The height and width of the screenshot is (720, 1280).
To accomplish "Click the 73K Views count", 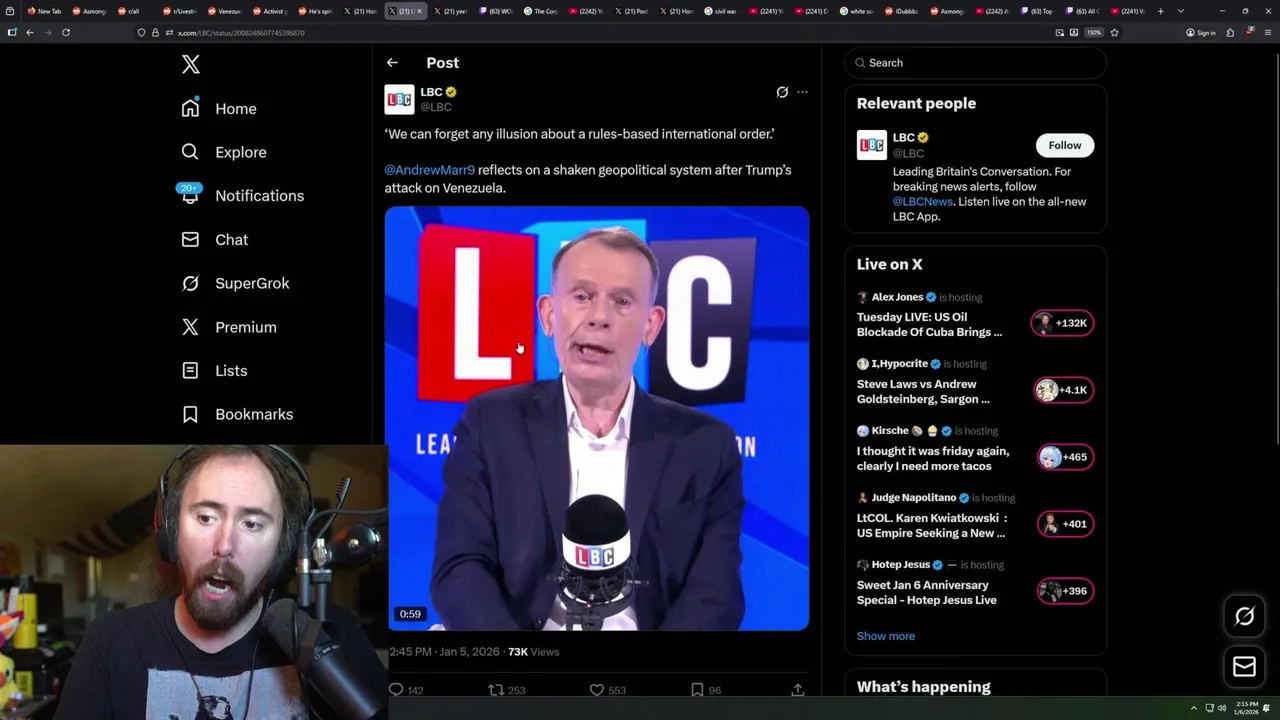I will tap(533, 652).
